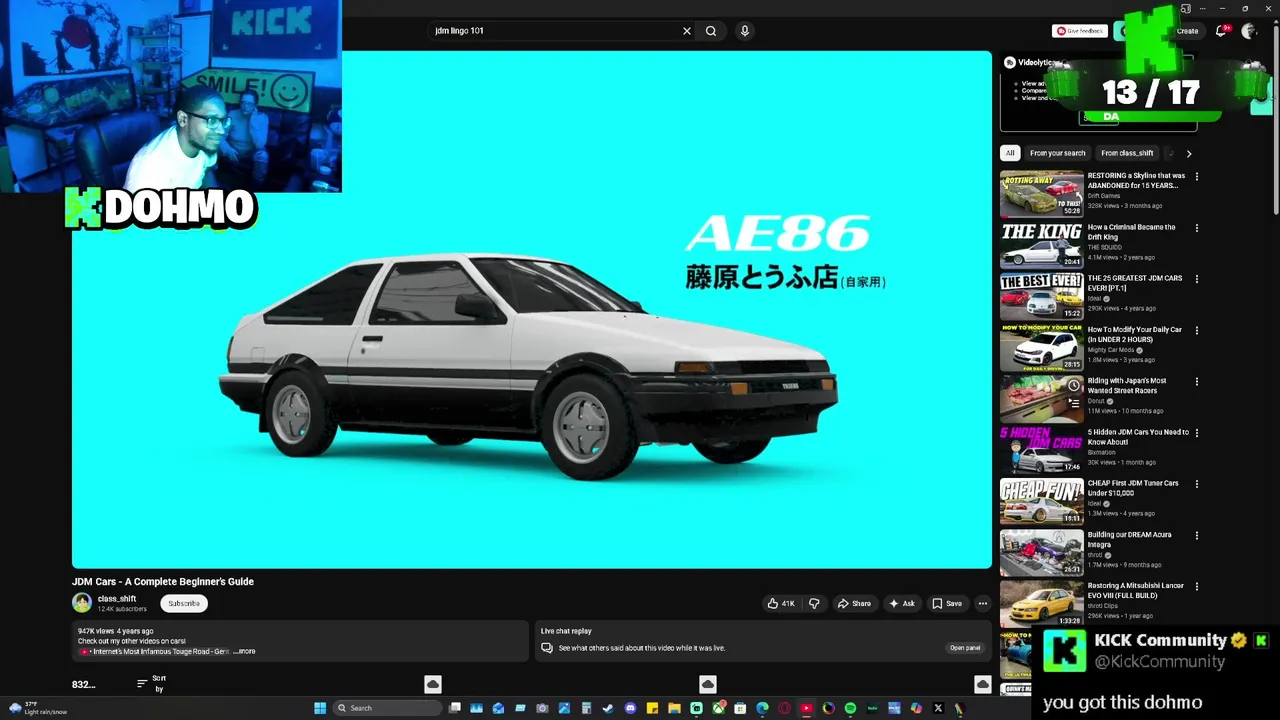Expand description with ...more
The height and width of the screenshot is (720, 1280).
244,651
